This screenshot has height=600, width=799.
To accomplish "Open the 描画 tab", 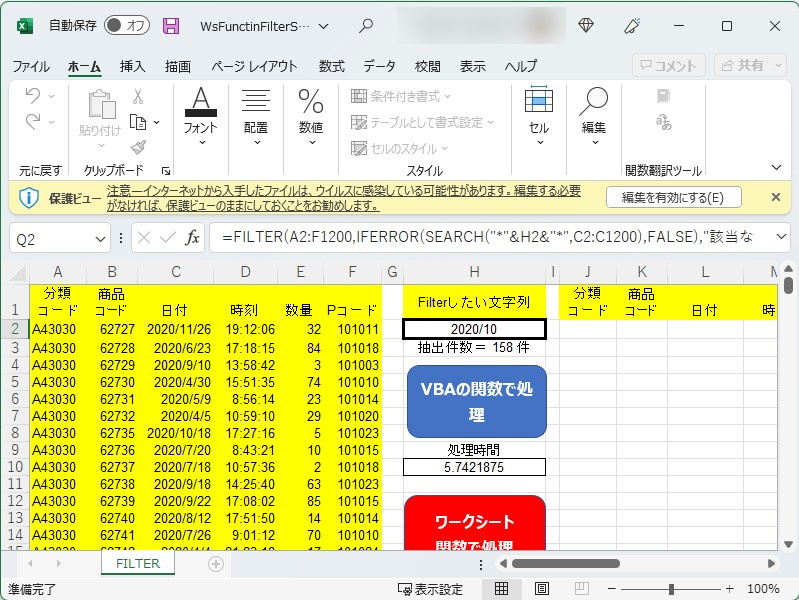I will click(178, 66).
